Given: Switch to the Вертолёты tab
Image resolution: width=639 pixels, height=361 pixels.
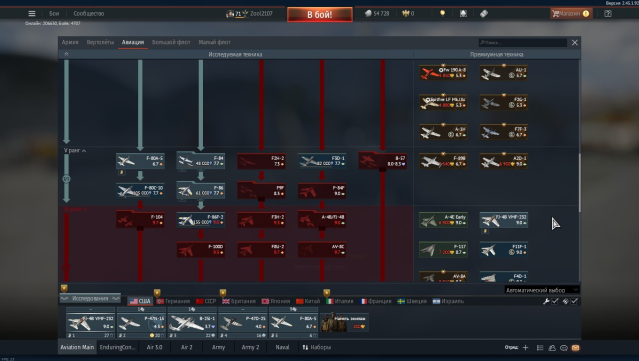Looking at the screenshot, I should pyautogui.click(x=100, y=42).
